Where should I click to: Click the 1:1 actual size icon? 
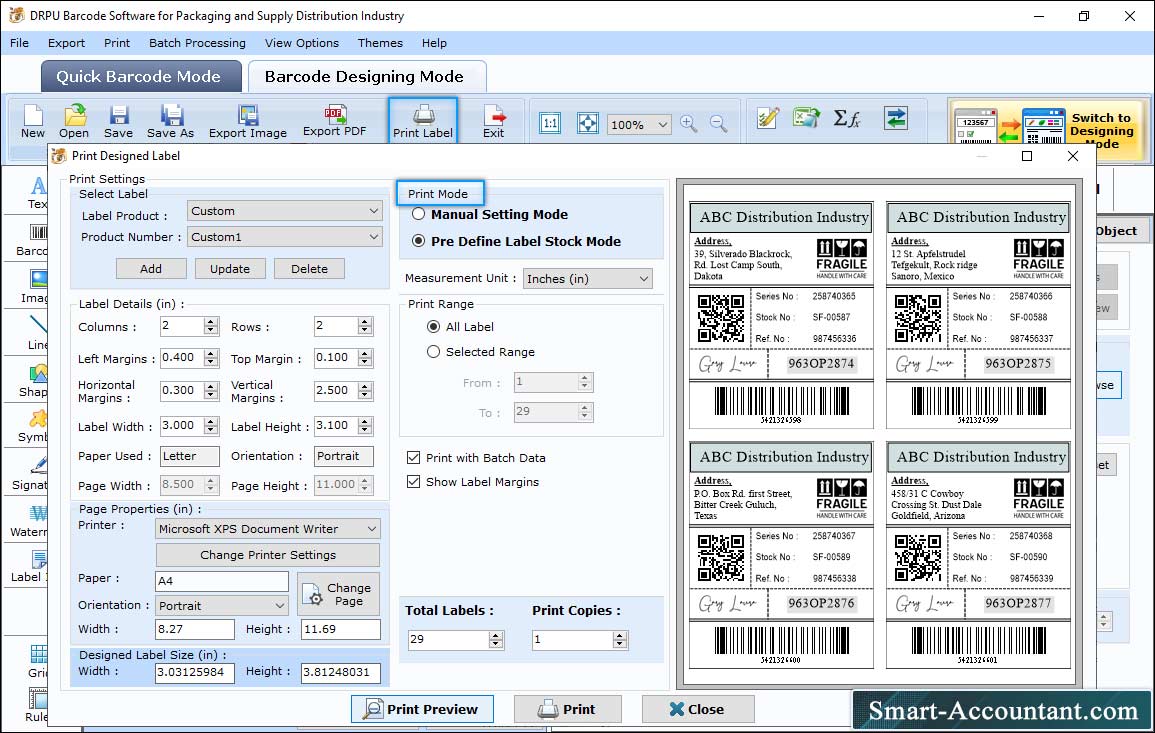point(550,123)
